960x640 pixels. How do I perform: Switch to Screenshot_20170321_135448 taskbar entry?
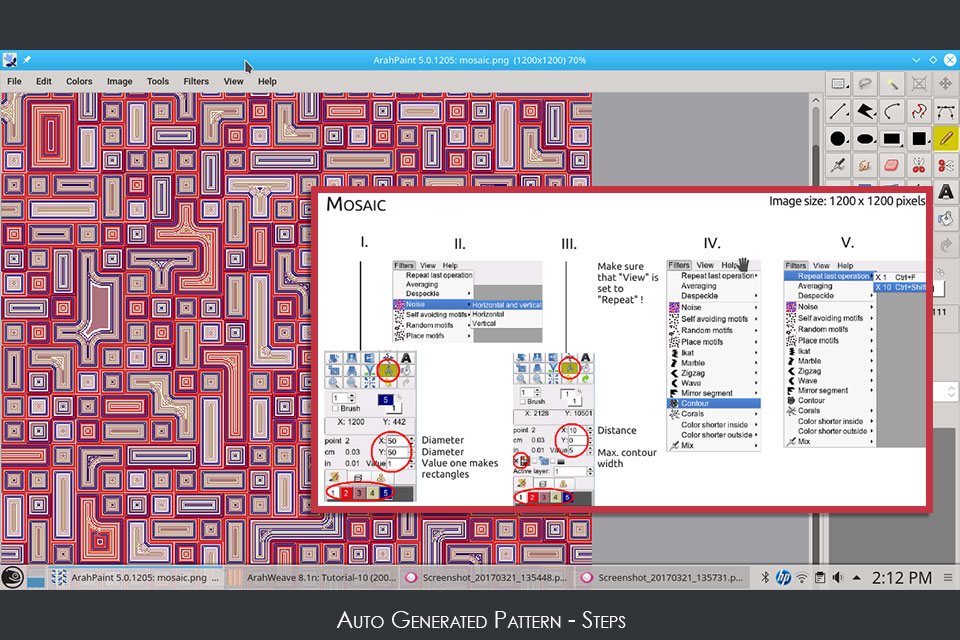(x=488, y=578)
